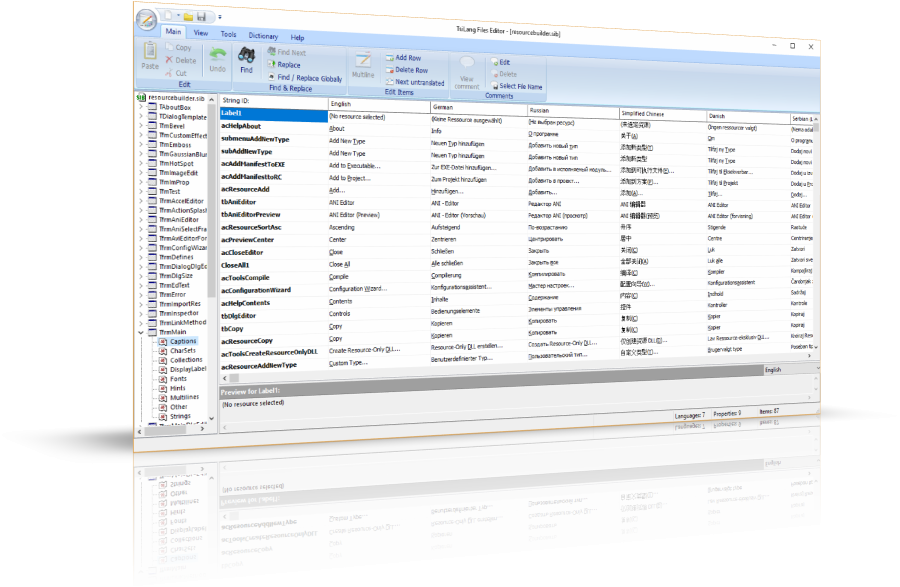This screenshot has height=587, width=900.
Task: Click Replace in Find & Replace group
Action: [x=288, y=65]
